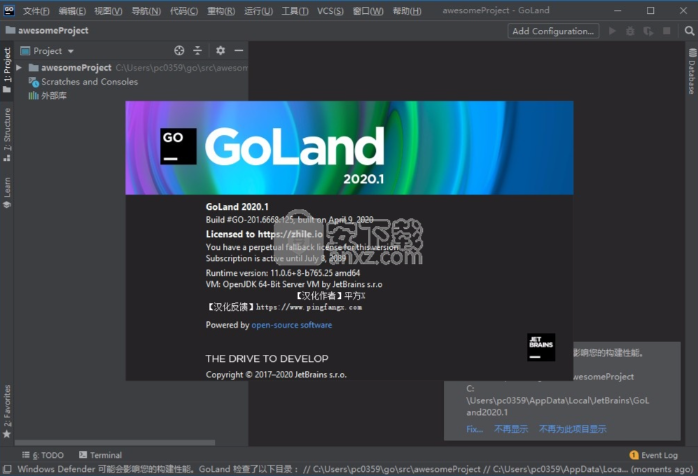This screenshot has width=698, height=476.
Task: Click the Collapse All icon in Project panel
Action: click(197, 50)
